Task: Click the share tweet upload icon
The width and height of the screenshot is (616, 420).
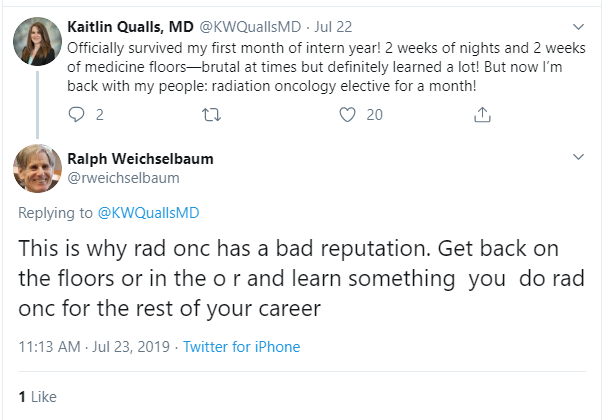Action: pos(483,115)
